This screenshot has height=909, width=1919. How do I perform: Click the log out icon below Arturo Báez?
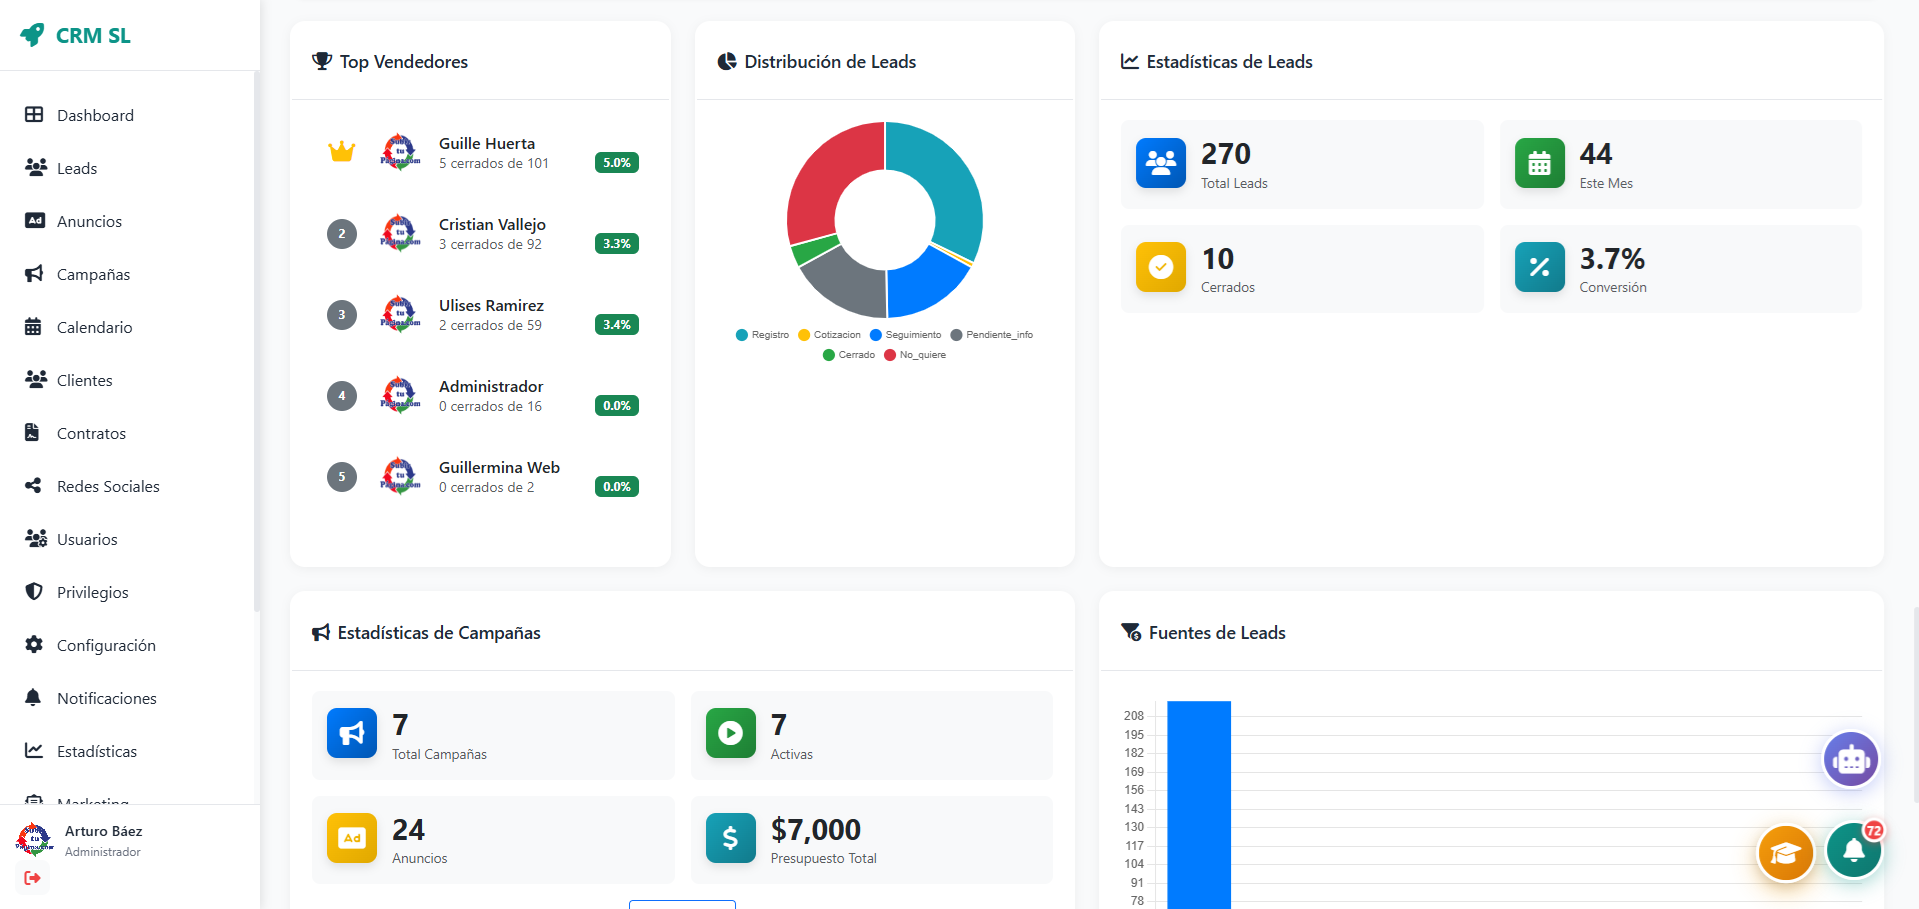(x=32, y=878)
